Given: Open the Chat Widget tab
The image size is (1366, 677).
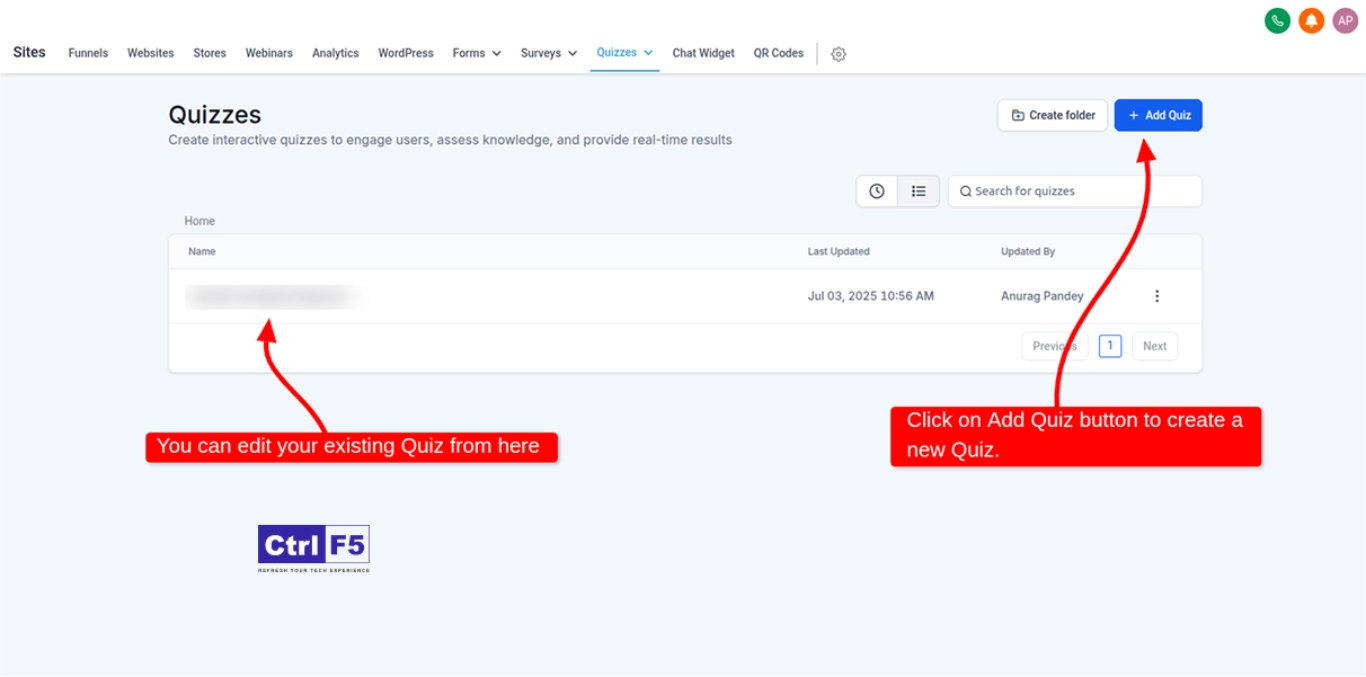Looking at the screenshot, I should pos(703,53).
